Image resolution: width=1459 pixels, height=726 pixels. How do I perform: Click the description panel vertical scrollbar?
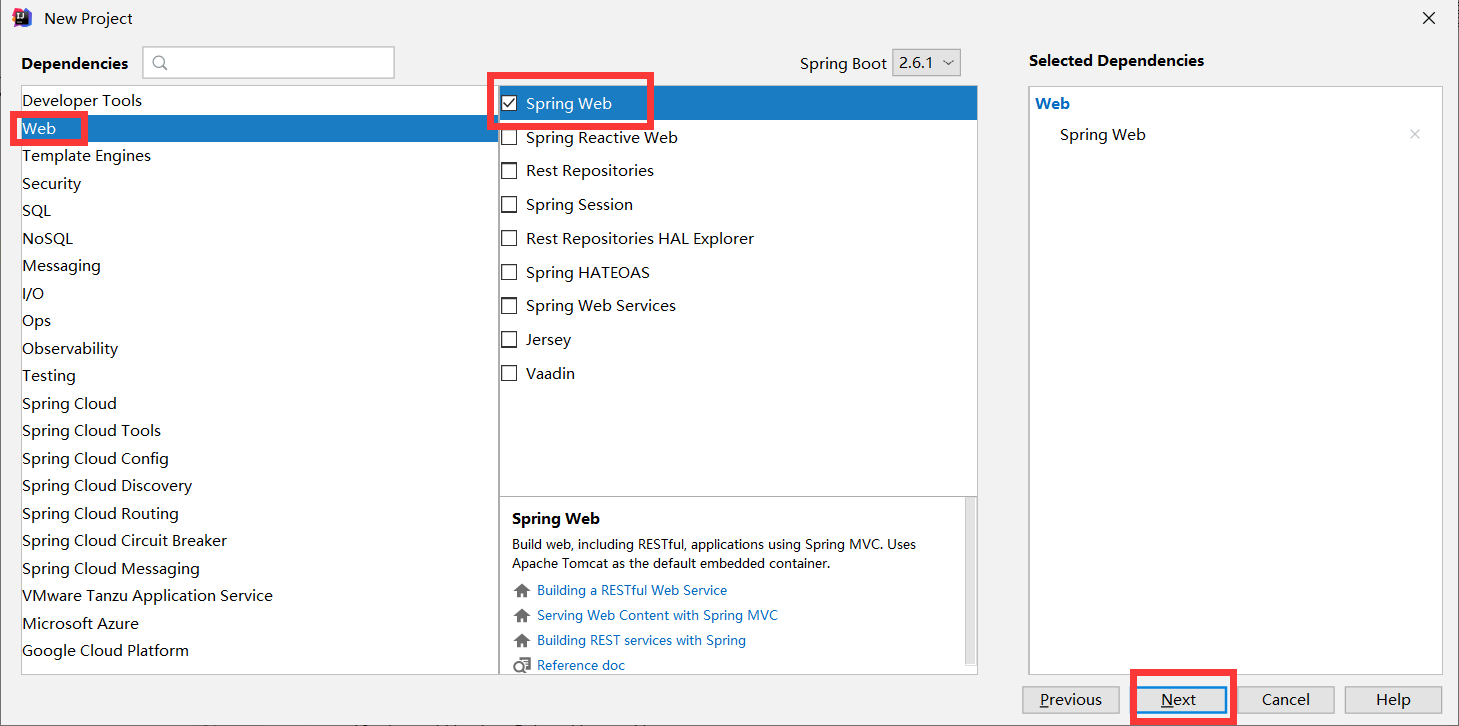pyautogui.click(x=970, y=580)
